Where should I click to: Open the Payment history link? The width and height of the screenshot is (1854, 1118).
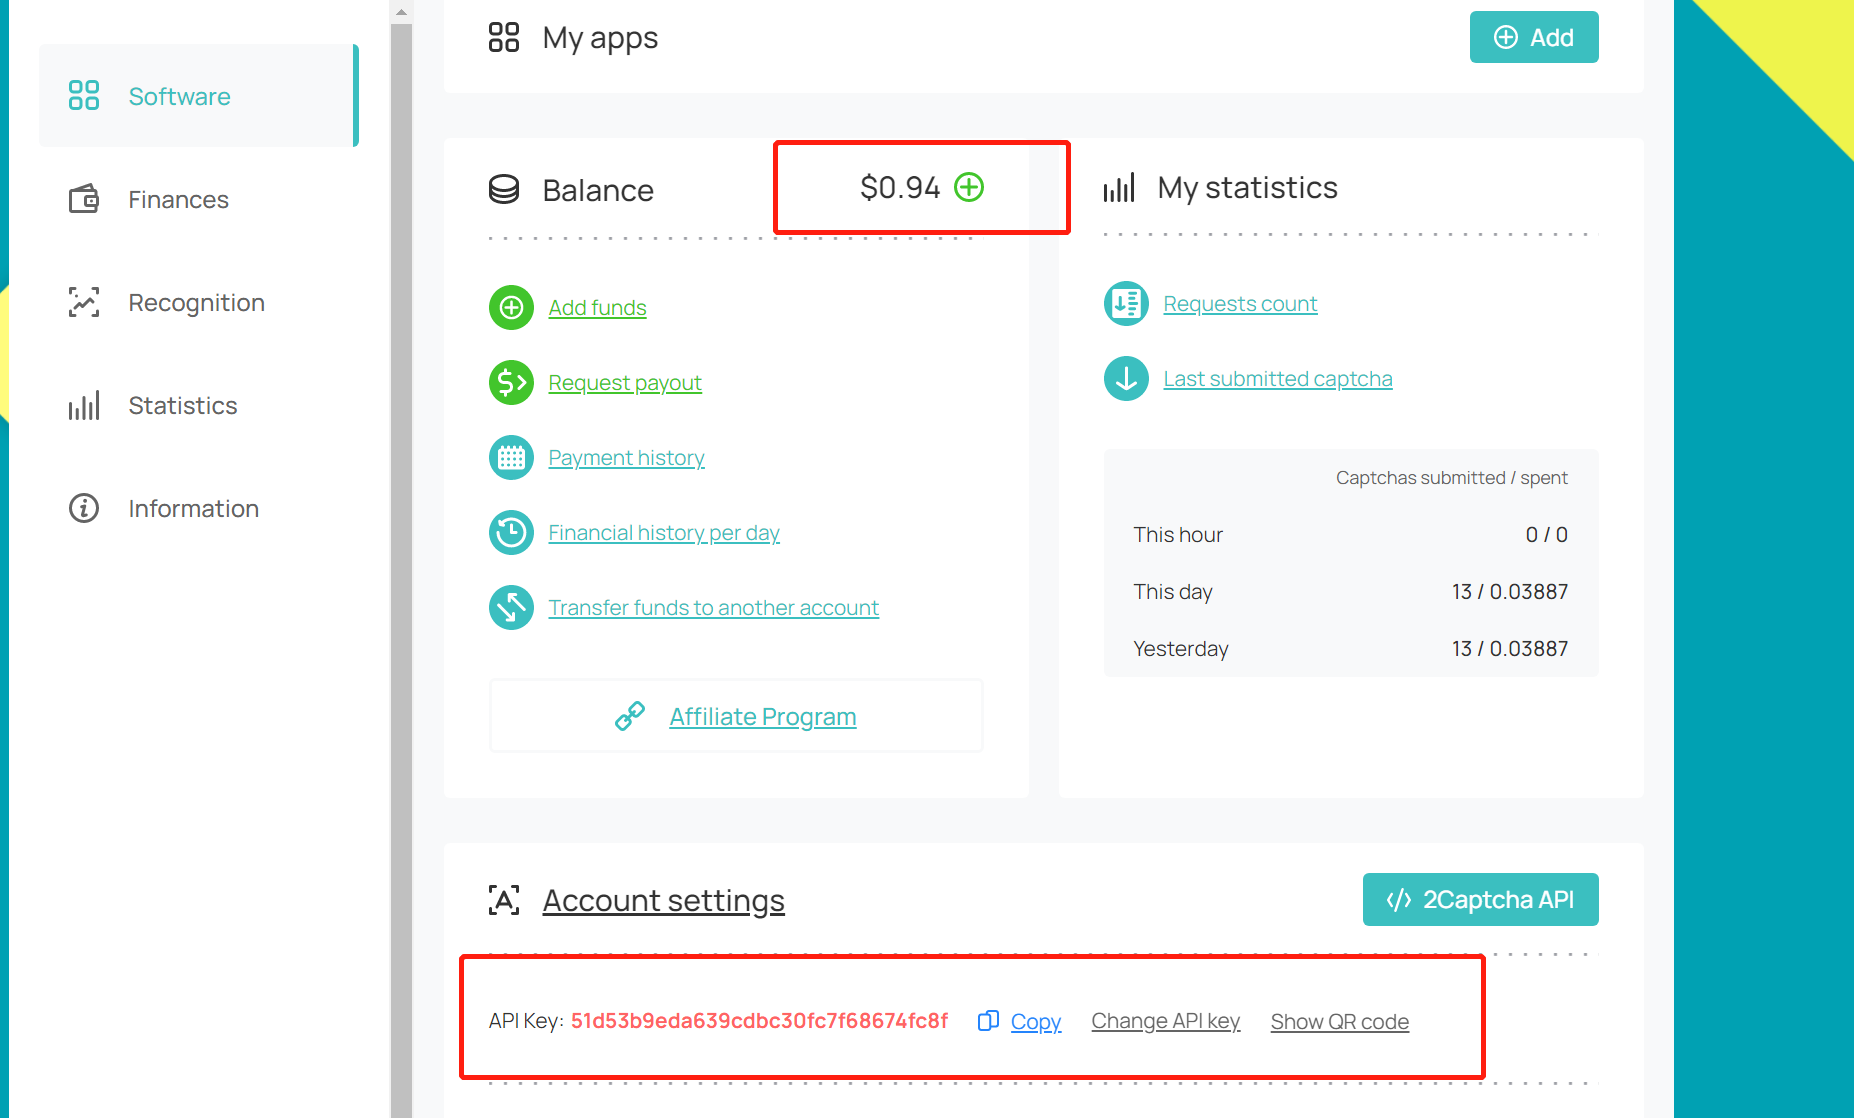[x=626, y=457]
